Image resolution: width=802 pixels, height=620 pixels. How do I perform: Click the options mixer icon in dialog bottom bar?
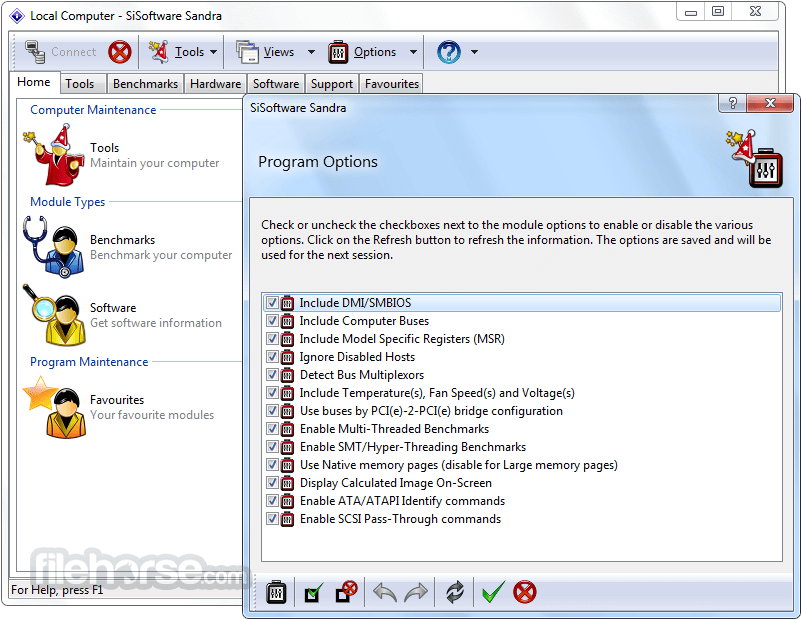[276, 592]
